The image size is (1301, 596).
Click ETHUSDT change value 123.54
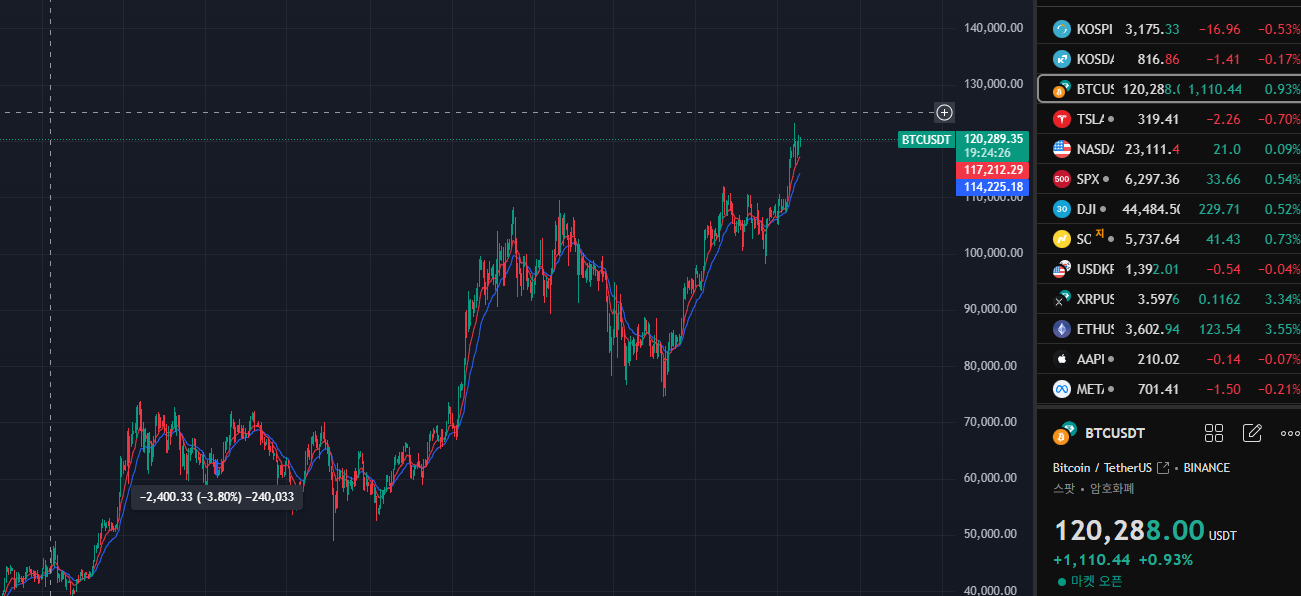pyautogui.click(x=1220, y=329)
